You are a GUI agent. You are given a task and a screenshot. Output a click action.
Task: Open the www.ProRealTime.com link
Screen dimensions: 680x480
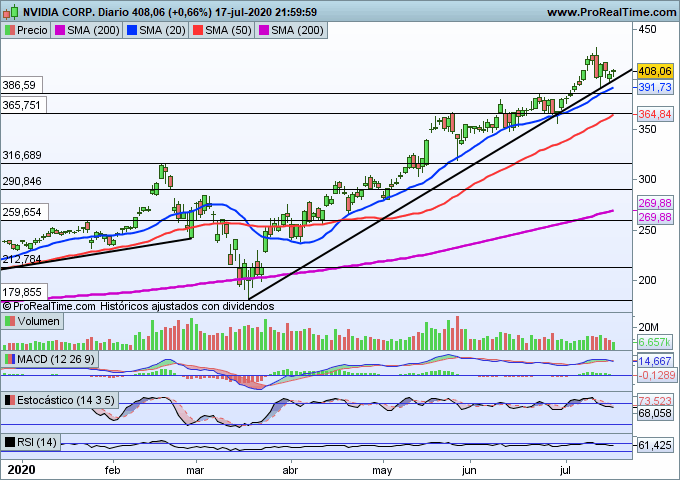611,12
